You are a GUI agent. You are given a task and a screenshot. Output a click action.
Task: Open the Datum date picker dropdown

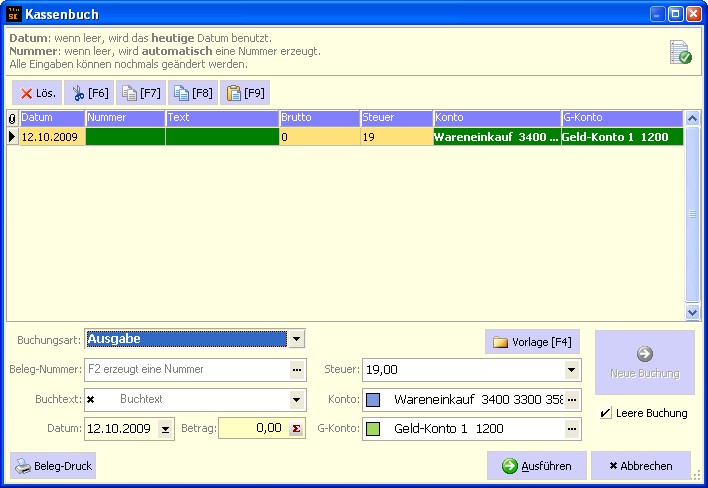[x=166, y=429]
